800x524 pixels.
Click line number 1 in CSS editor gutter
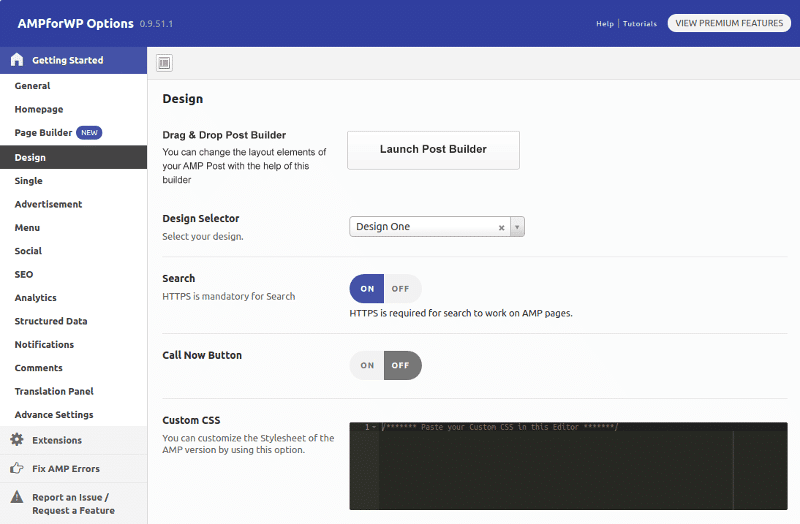tap(367, 427)
